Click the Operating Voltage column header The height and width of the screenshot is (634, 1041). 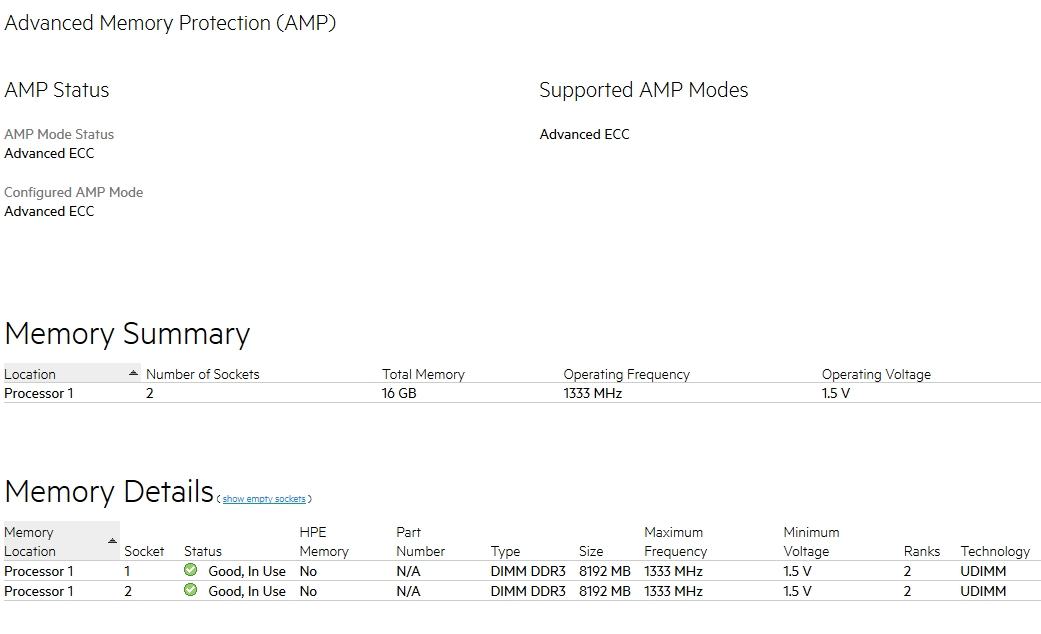click(876, 374)
